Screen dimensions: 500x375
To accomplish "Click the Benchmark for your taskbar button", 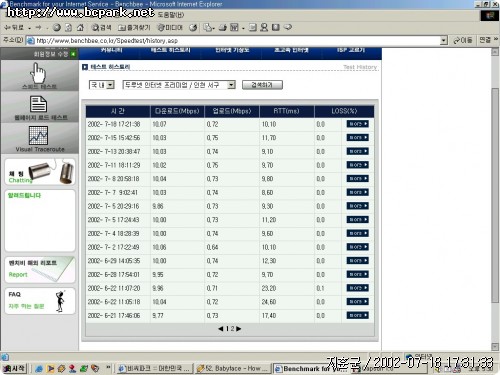I will (311, 369).
